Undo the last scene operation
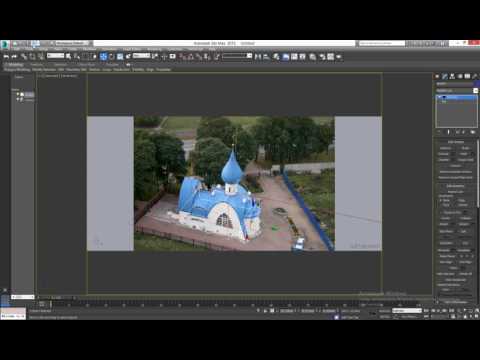480x360 pixels. pyautogui.click(x=6, y=57)
